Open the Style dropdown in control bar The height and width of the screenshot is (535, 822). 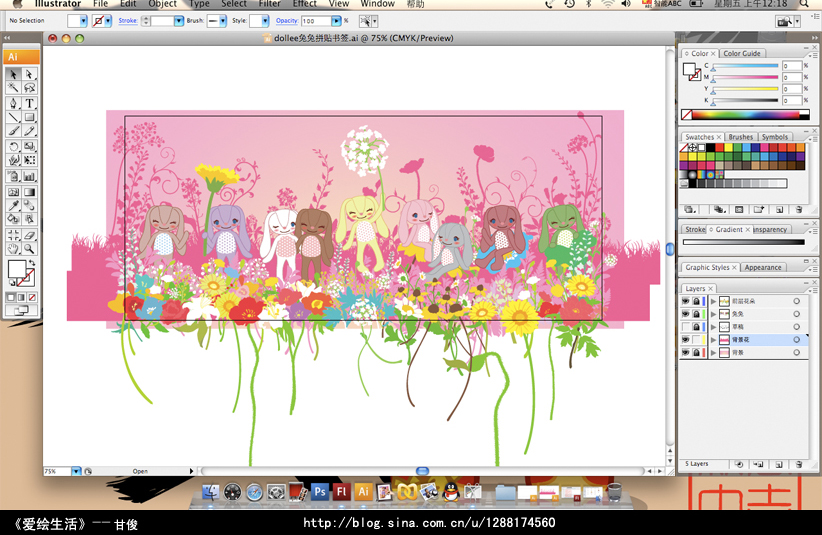tap(265, 21)
